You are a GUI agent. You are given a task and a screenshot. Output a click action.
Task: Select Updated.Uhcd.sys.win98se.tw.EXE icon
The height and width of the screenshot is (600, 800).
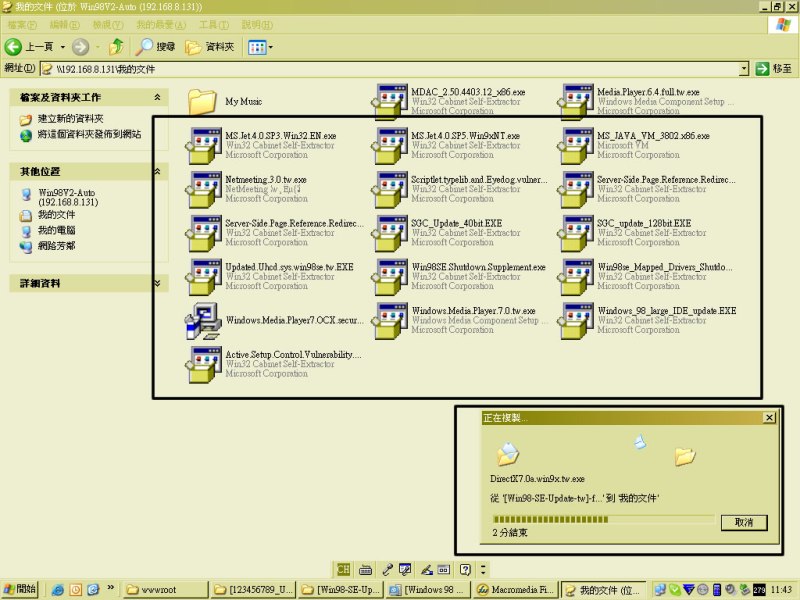pyautogui.click(x=203, y=277)
